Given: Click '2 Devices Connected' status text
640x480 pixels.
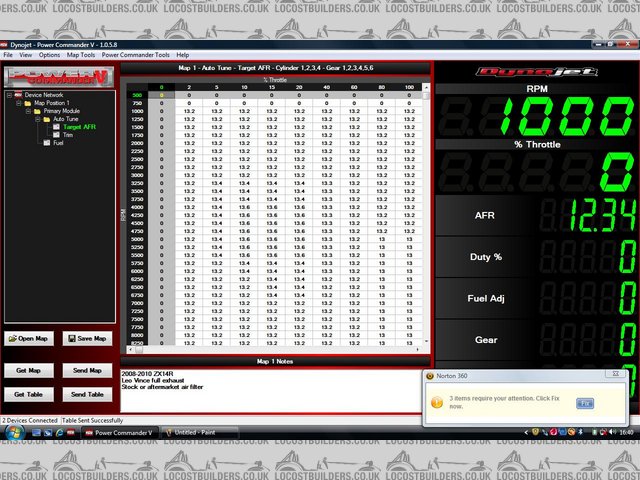Looking at the screenshot, I should coord(30,420).
